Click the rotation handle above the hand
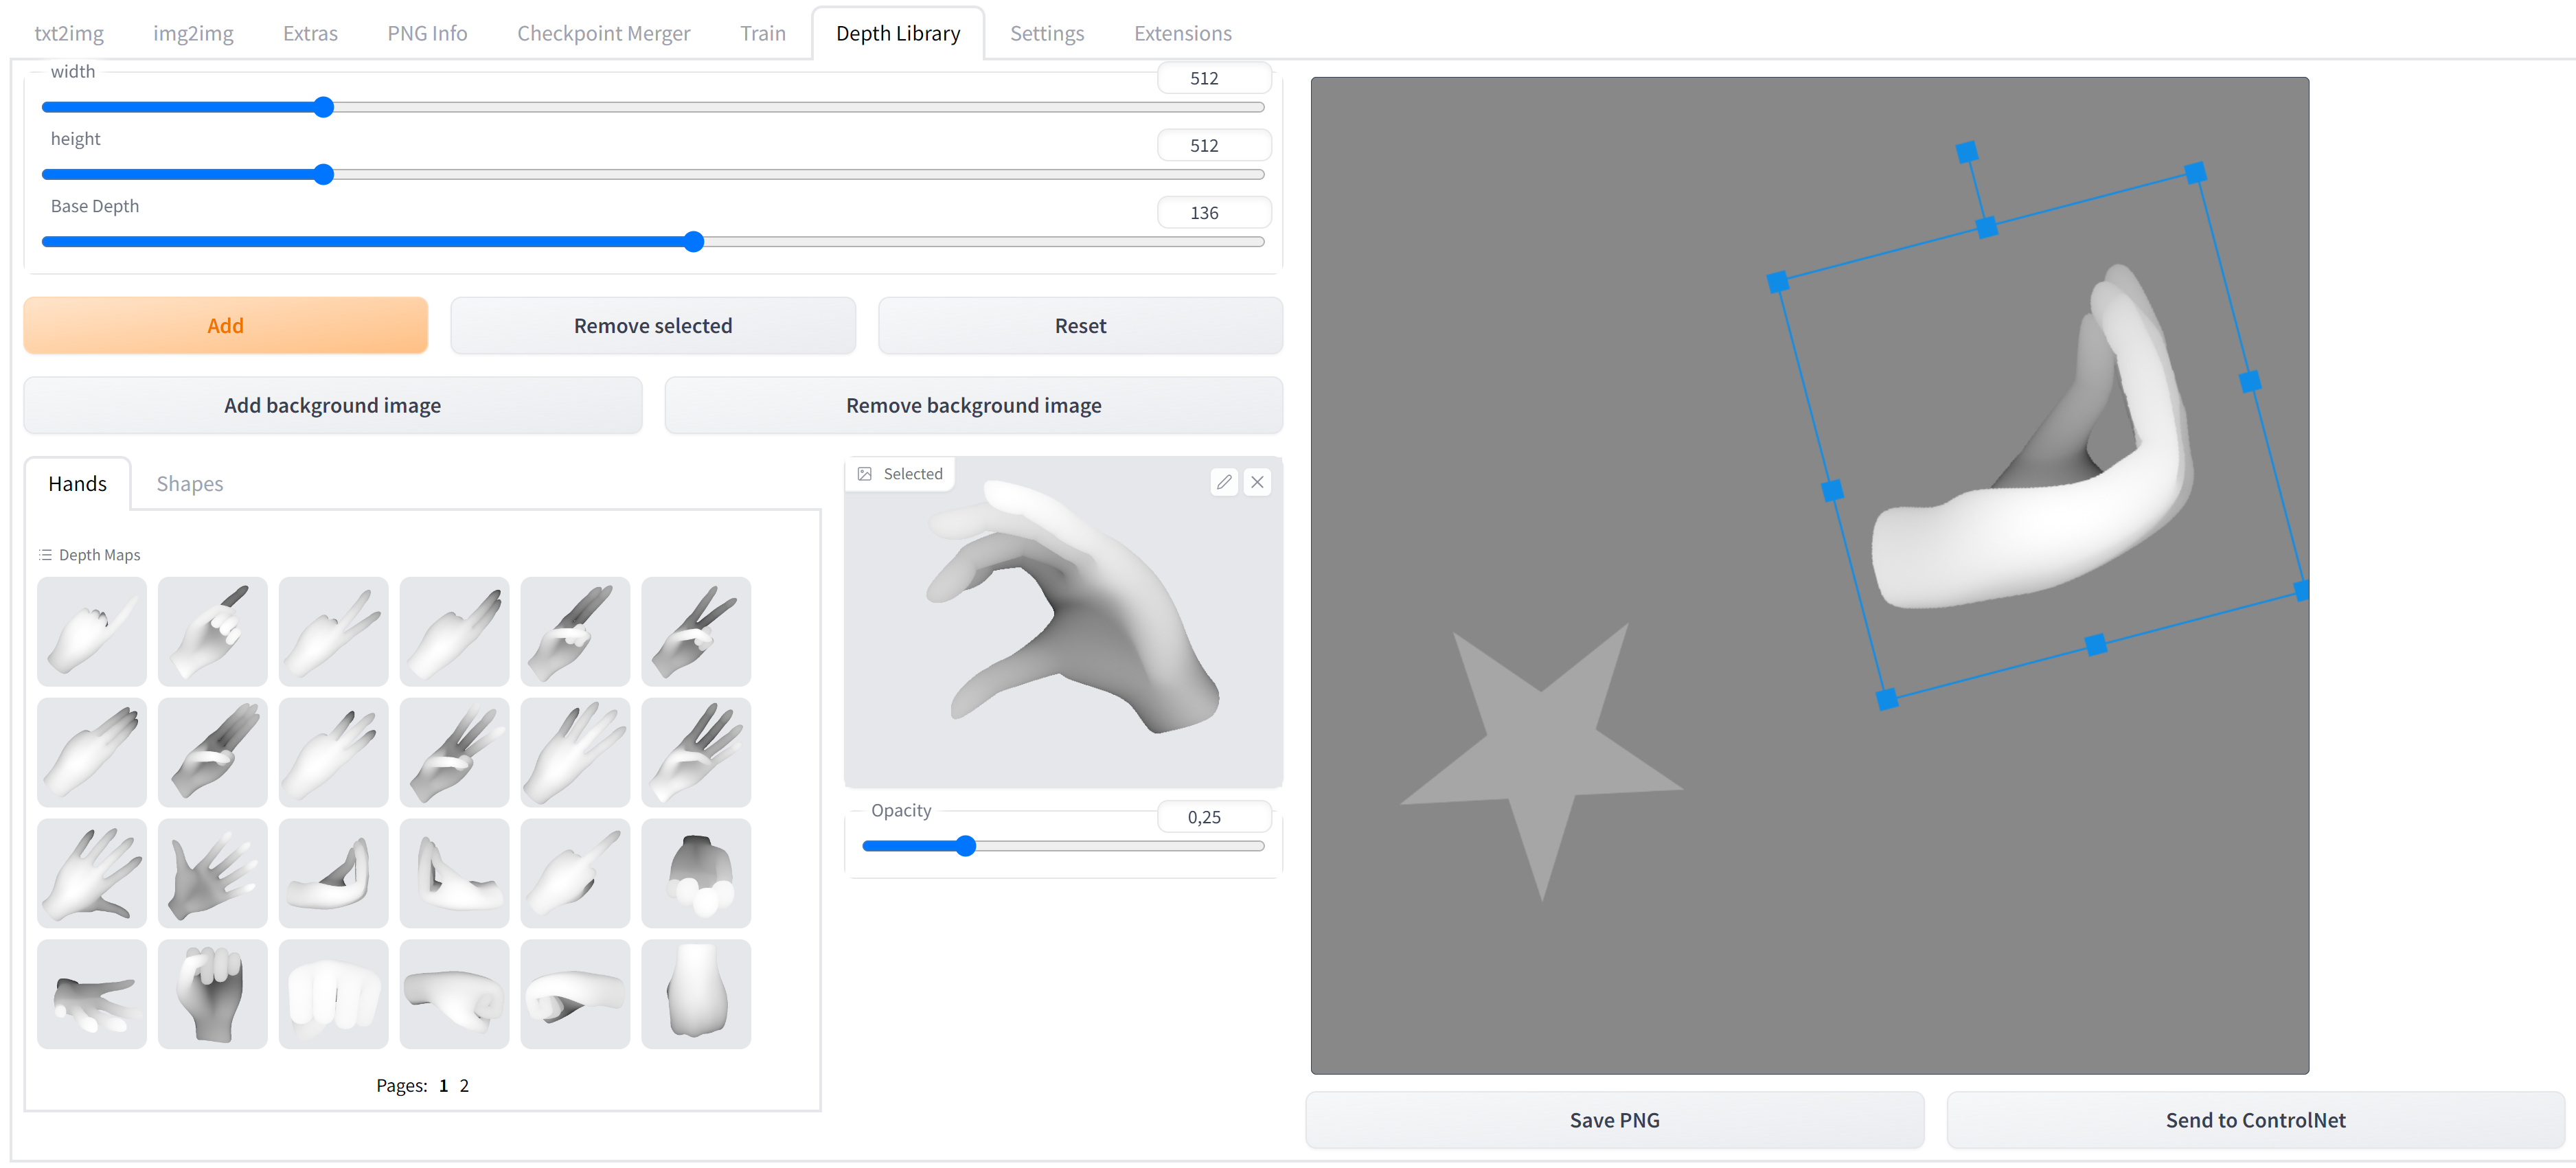Image resolution: width=2576 pixels, height=1168 pixels. coord(1966,152)
